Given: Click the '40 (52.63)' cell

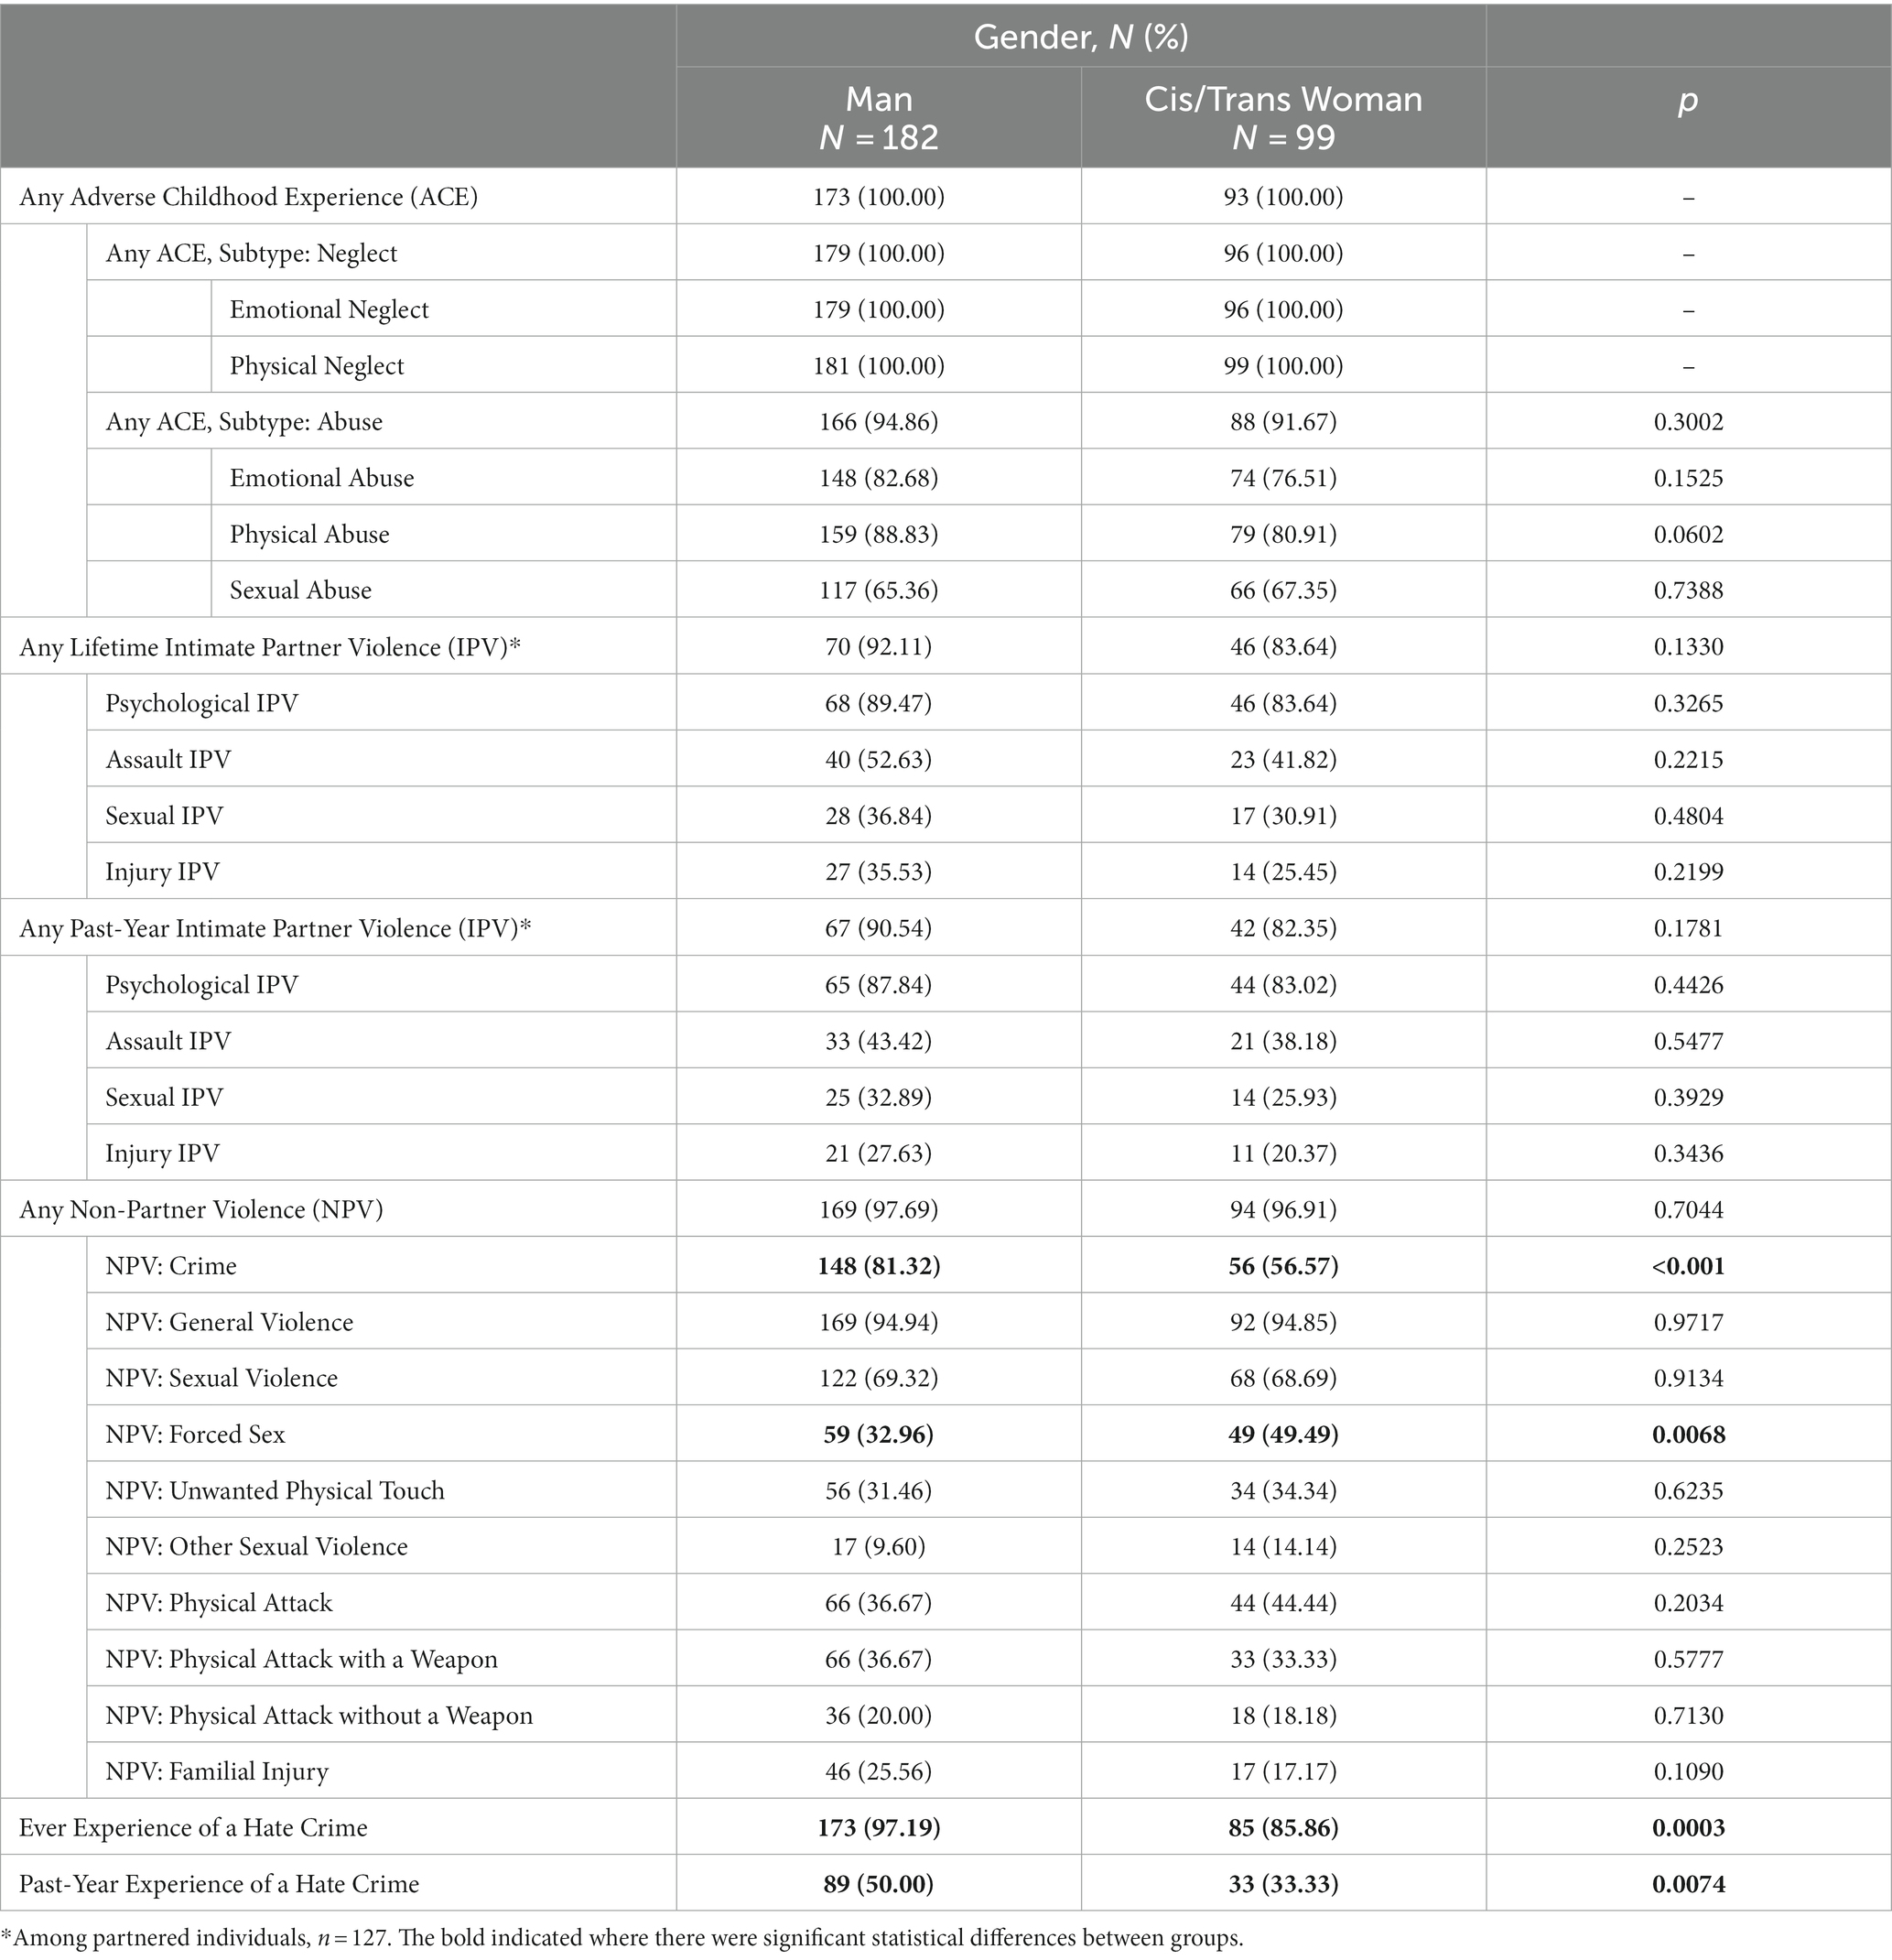Looking at the screenshot, I should (x=879, y=759).
